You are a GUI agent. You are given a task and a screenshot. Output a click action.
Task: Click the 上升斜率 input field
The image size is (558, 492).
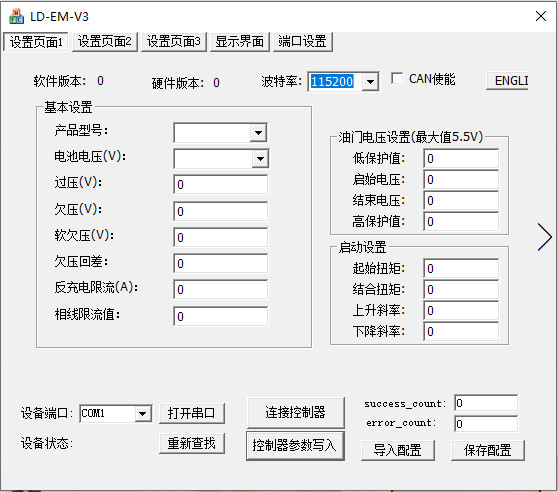click(x=461, y=311)
